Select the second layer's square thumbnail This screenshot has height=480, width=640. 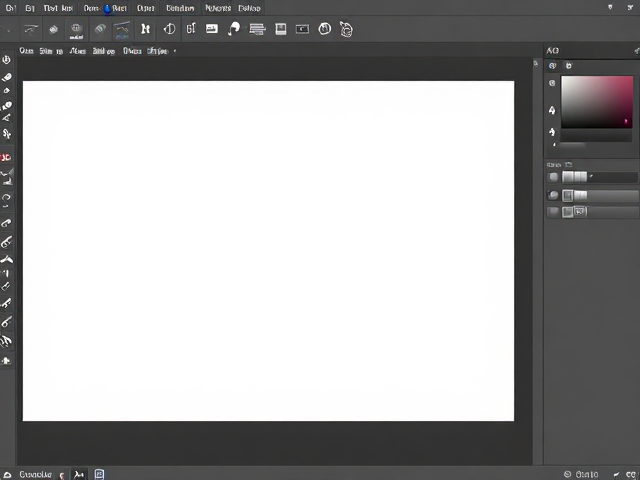(567, 196)
